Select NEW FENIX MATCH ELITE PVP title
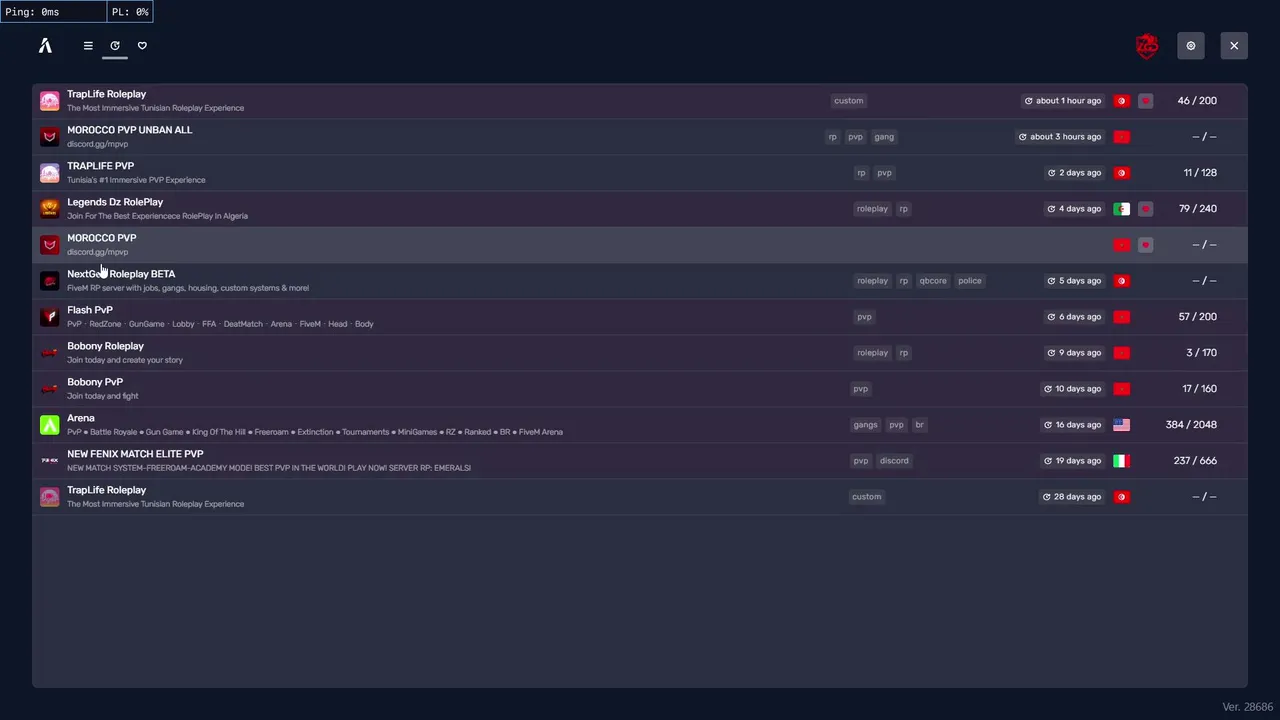The image size is (1280, 720). click(x=135, y=454)
